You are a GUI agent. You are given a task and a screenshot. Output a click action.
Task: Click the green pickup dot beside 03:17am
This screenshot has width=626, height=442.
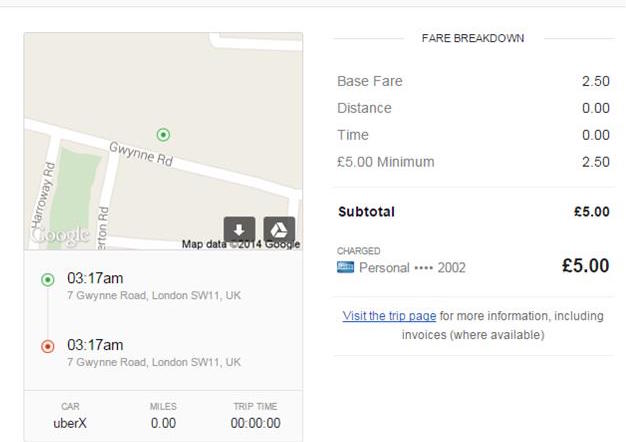48,279
